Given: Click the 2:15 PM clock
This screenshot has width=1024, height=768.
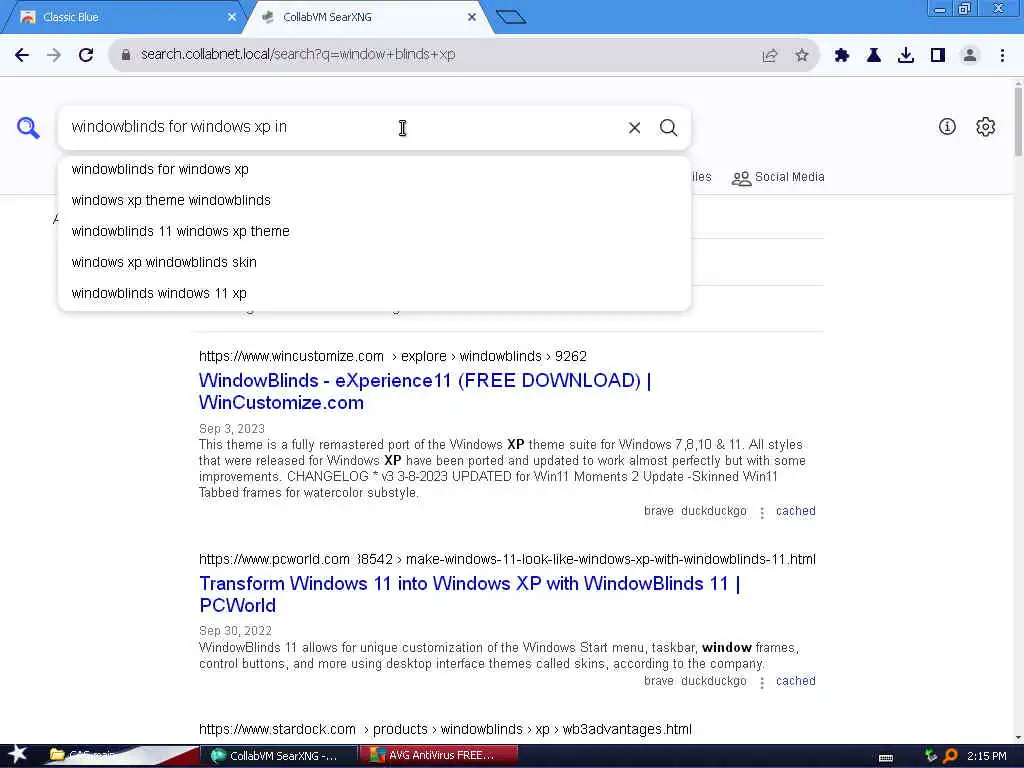Looking at the screenshot, I should 987,756.
